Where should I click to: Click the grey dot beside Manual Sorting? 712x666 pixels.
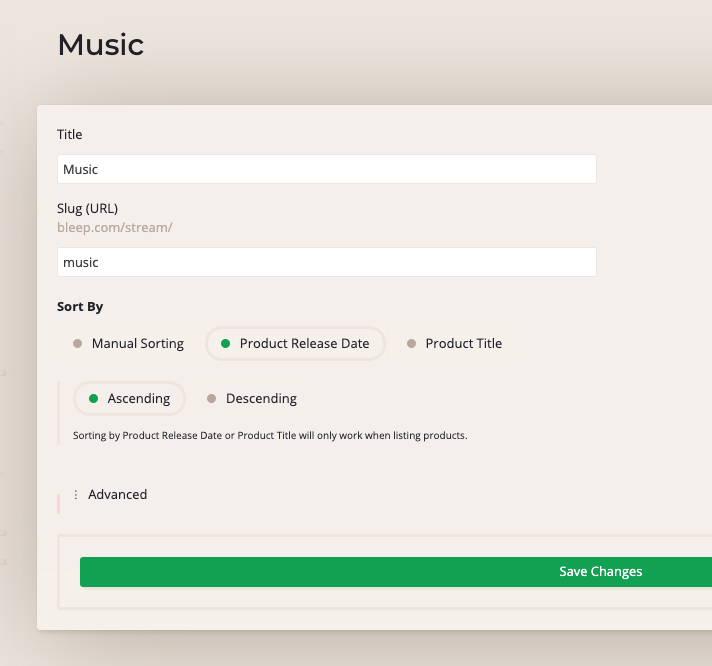click(77, 344)
